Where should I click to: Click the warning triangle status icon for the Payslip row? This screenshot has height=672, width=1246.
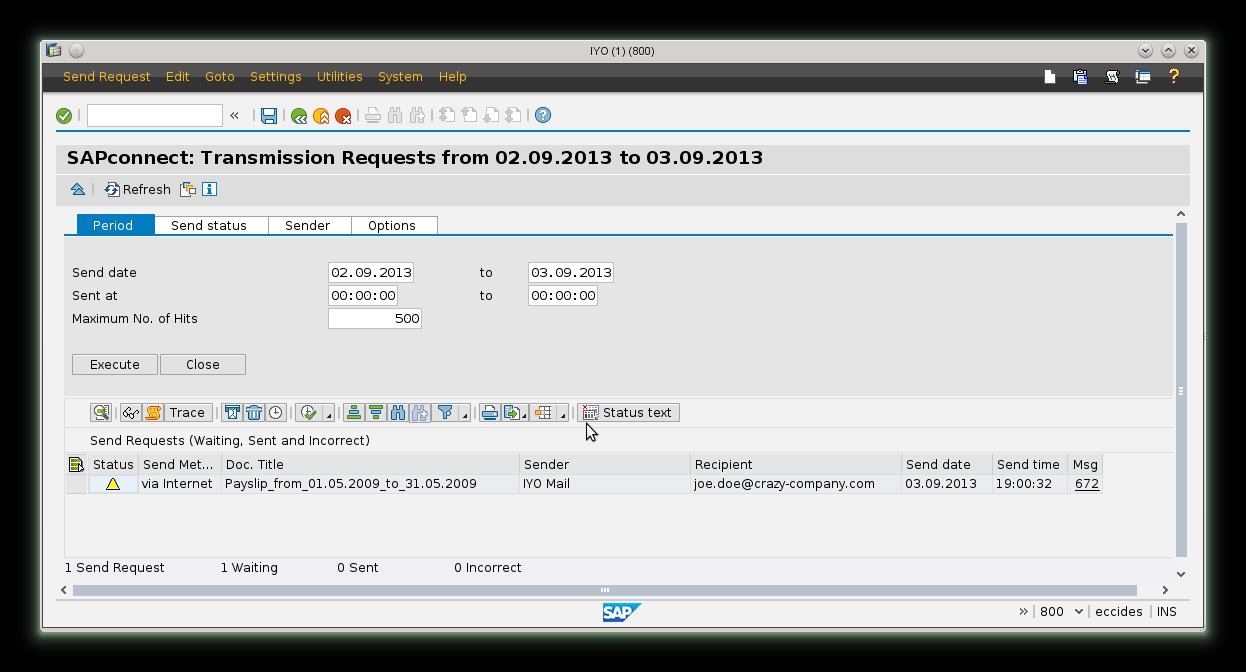coord(113,483)
